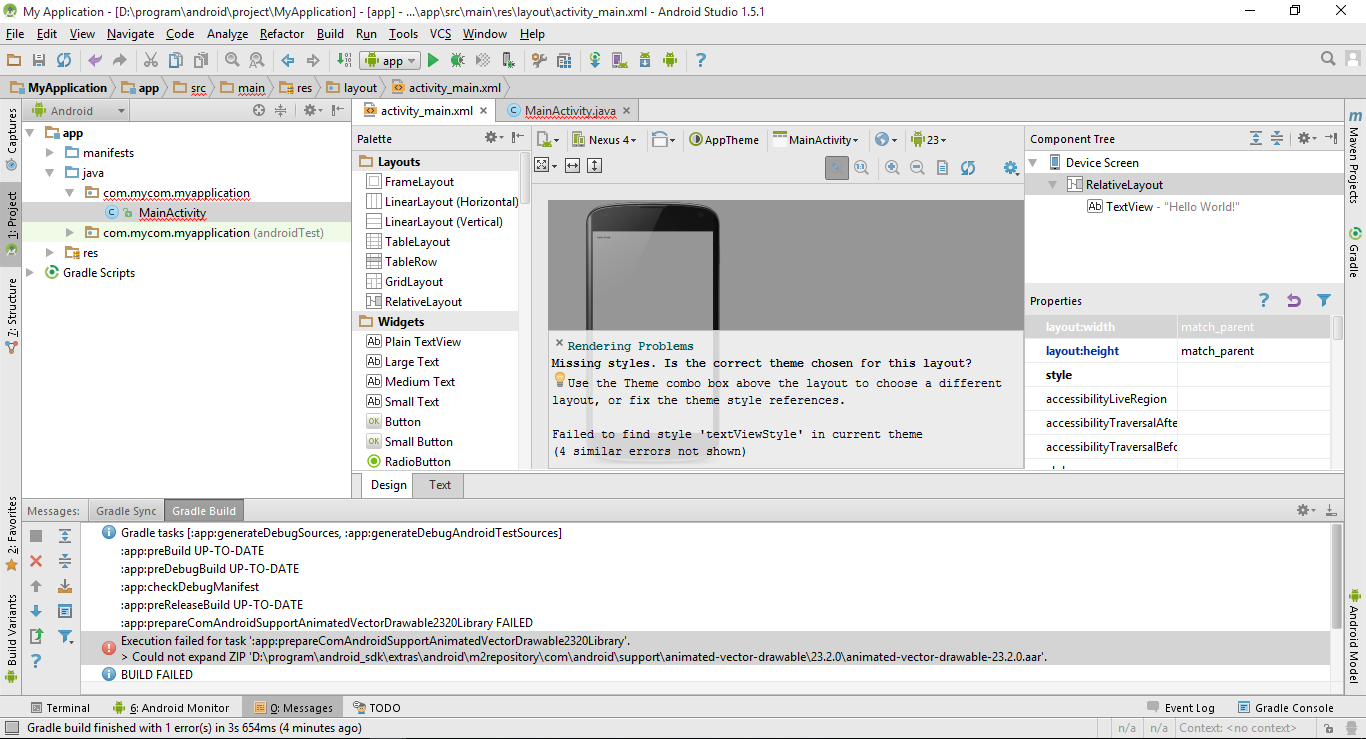Open the Event Log
The image size is (1366, 739).
pos(1181,708)
